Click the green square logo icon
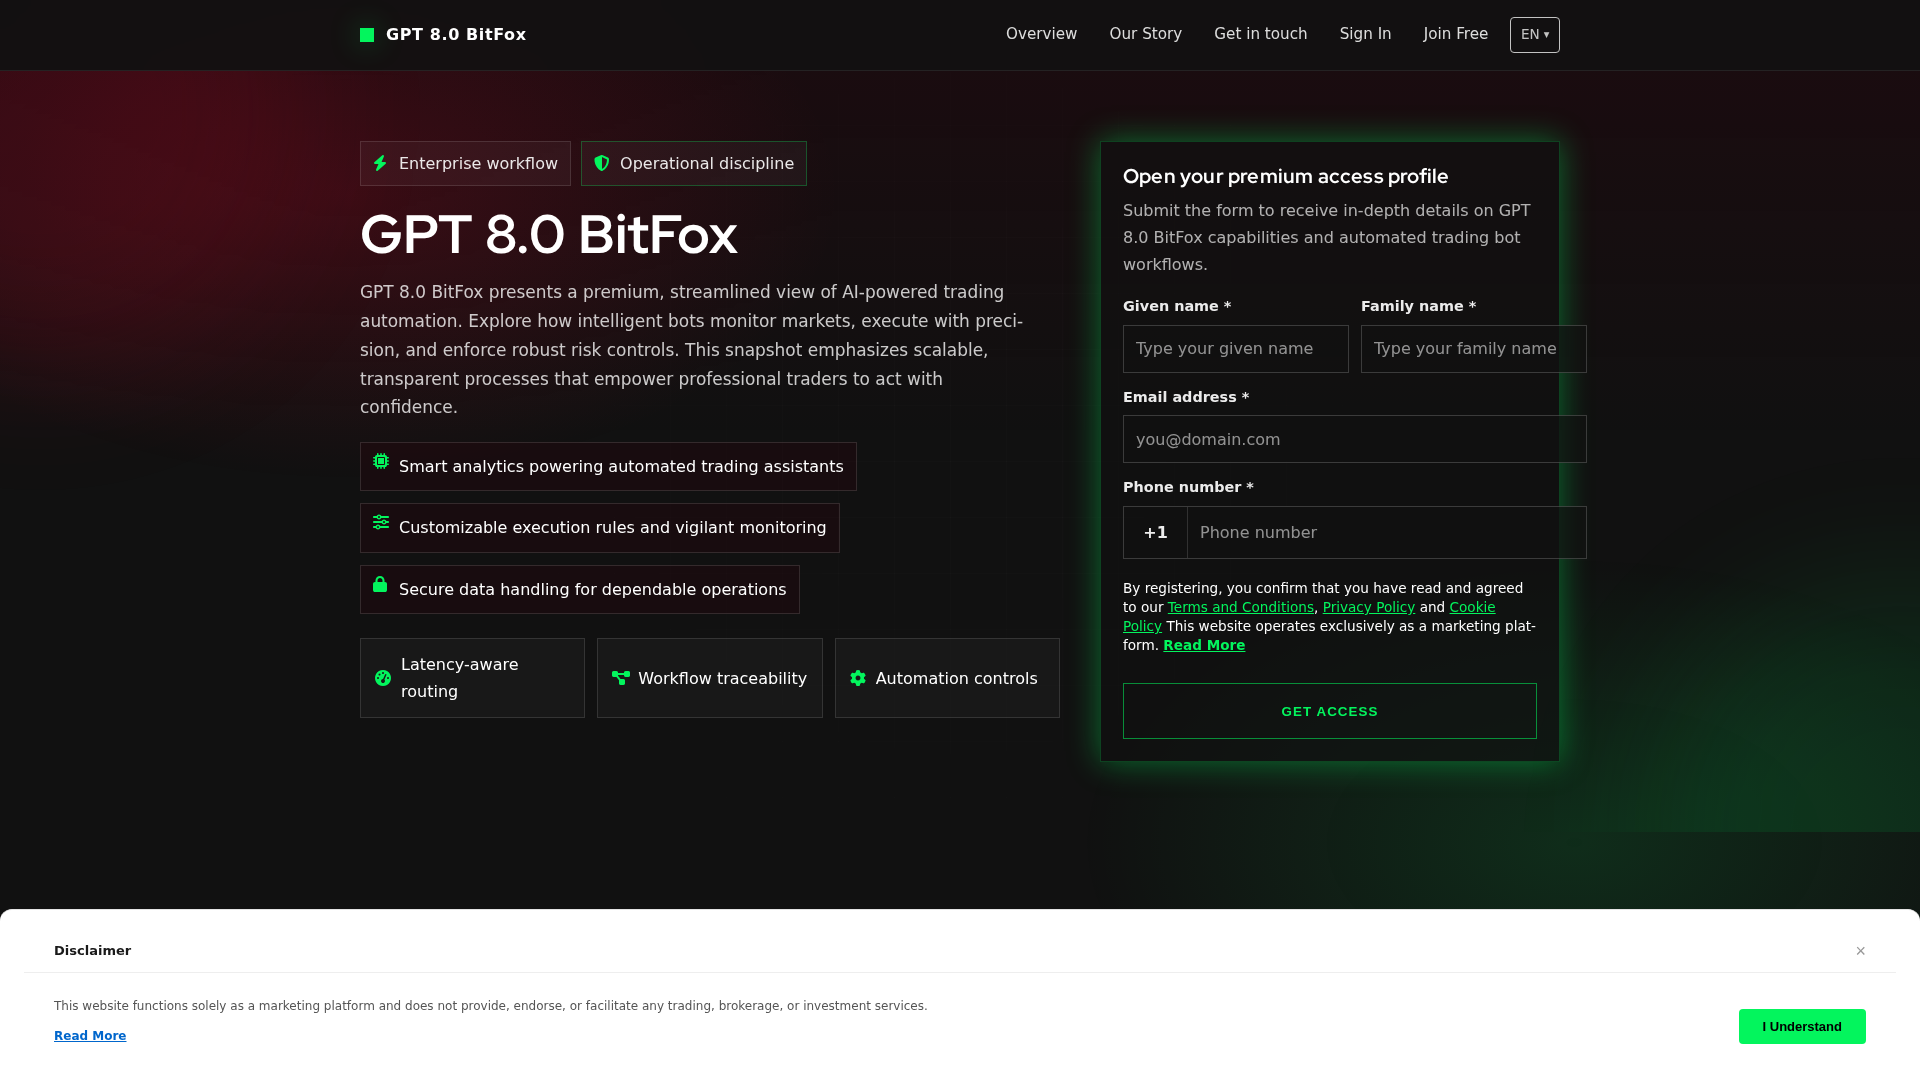Viewport: 1920px width, 1080px height. (x=367, y=35)
